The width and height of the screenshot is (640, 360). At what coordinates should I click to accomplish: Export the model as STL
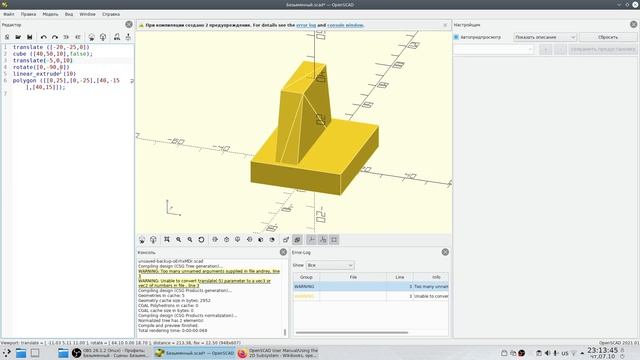pyautogui.click(x=117, y=37)
